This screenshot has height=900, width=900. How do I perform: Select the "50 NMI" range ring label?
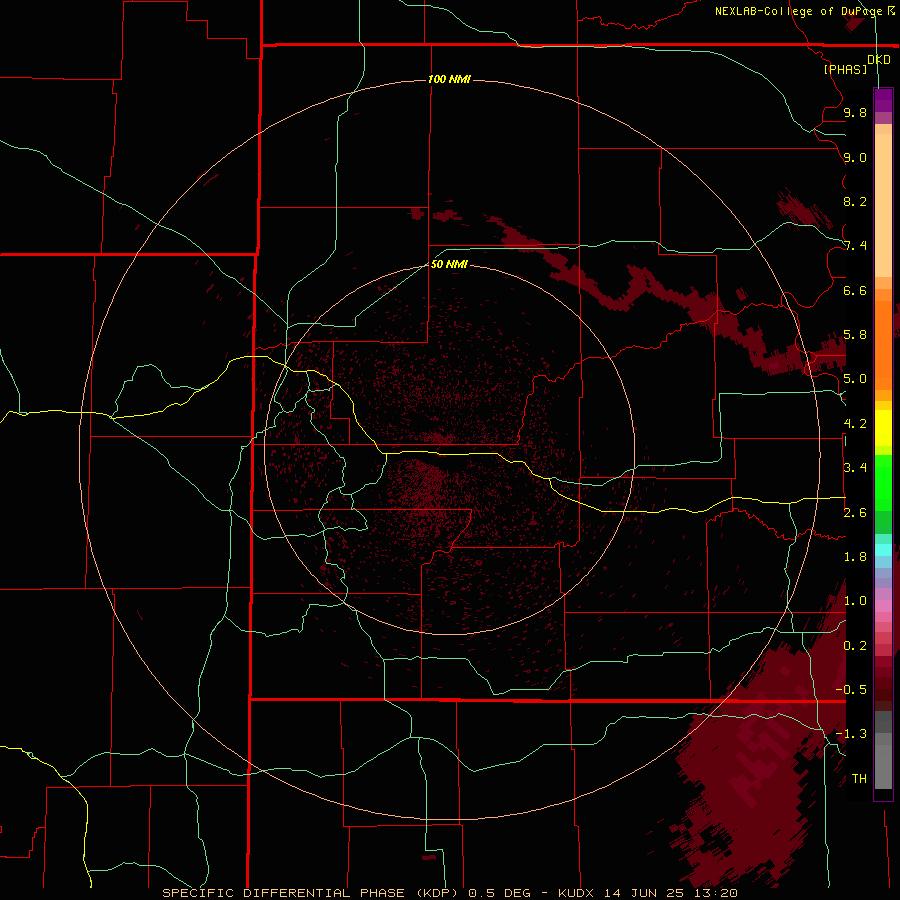[449, 264]
